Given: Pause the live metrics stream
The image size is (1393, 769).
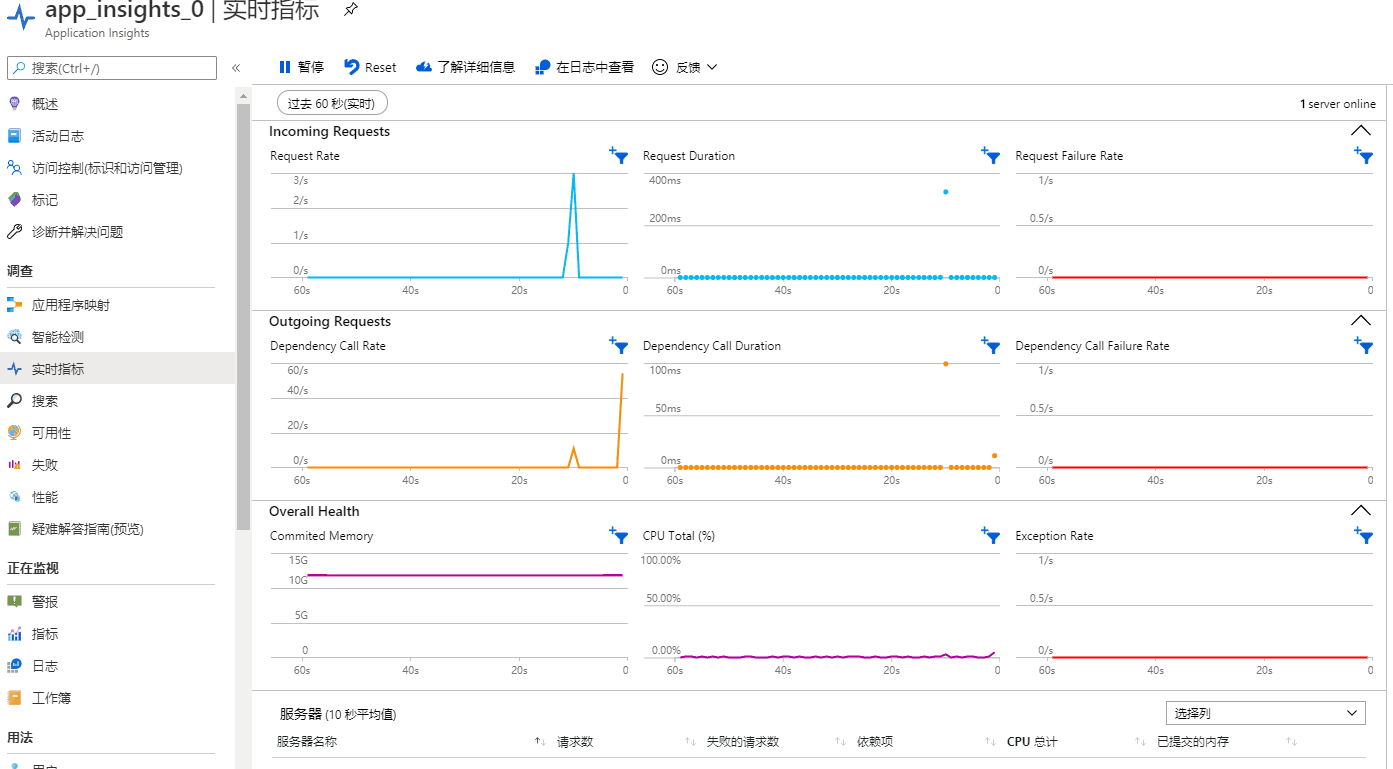Looking at the screenshot, I should [301, 67].
